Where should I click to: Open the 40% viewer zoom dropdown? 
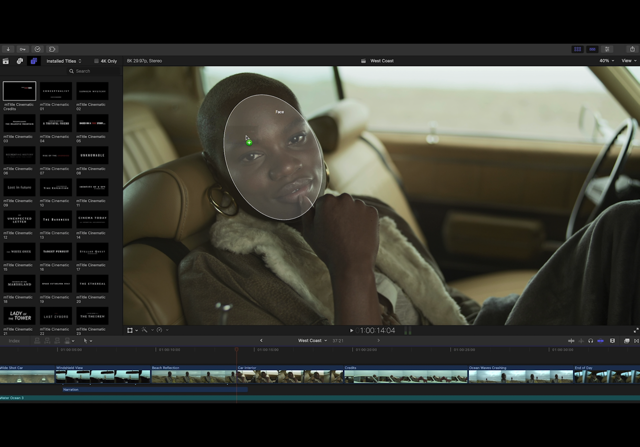pos(607,61)
